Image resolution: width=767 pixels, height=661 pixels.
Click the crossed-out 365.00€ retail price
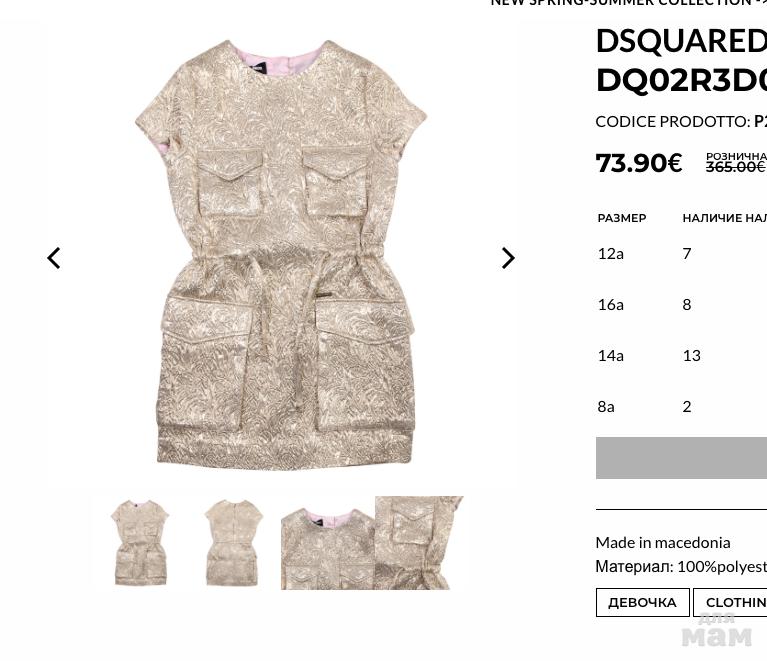[x=735, y=167]
